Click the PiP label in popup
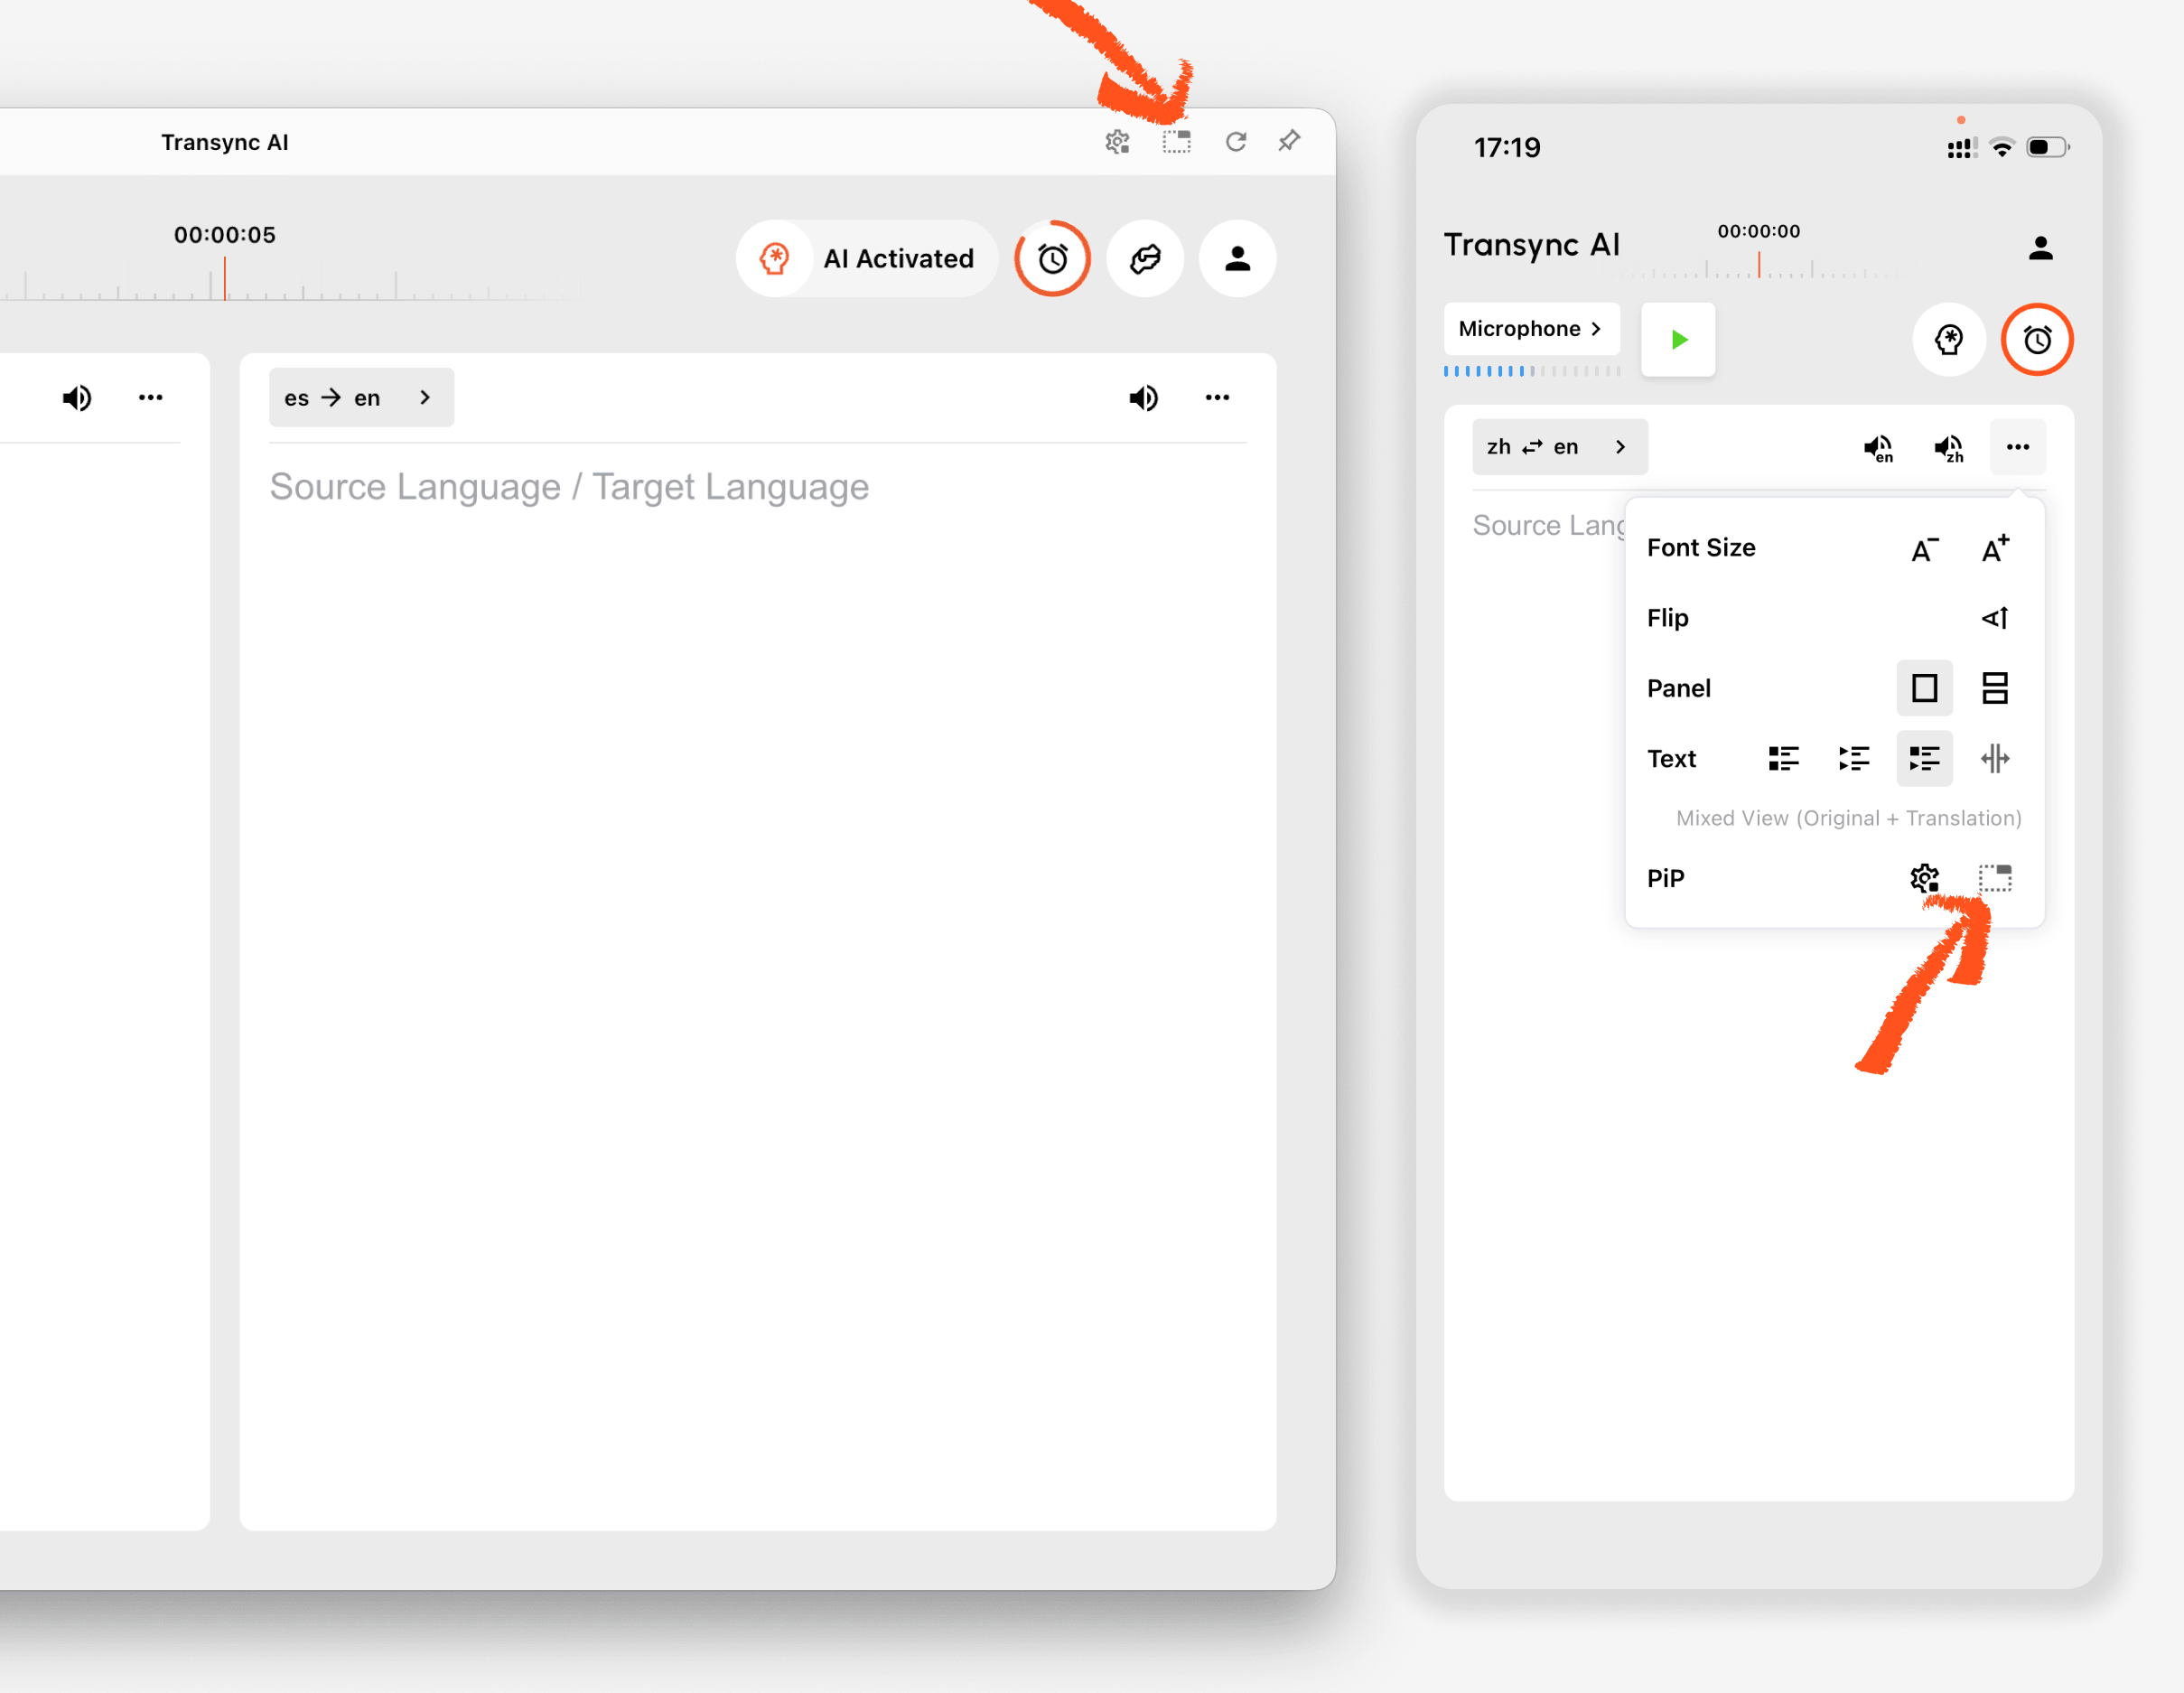The height and width of the screenshot is (1693, 2184). tap(1666, 879)
